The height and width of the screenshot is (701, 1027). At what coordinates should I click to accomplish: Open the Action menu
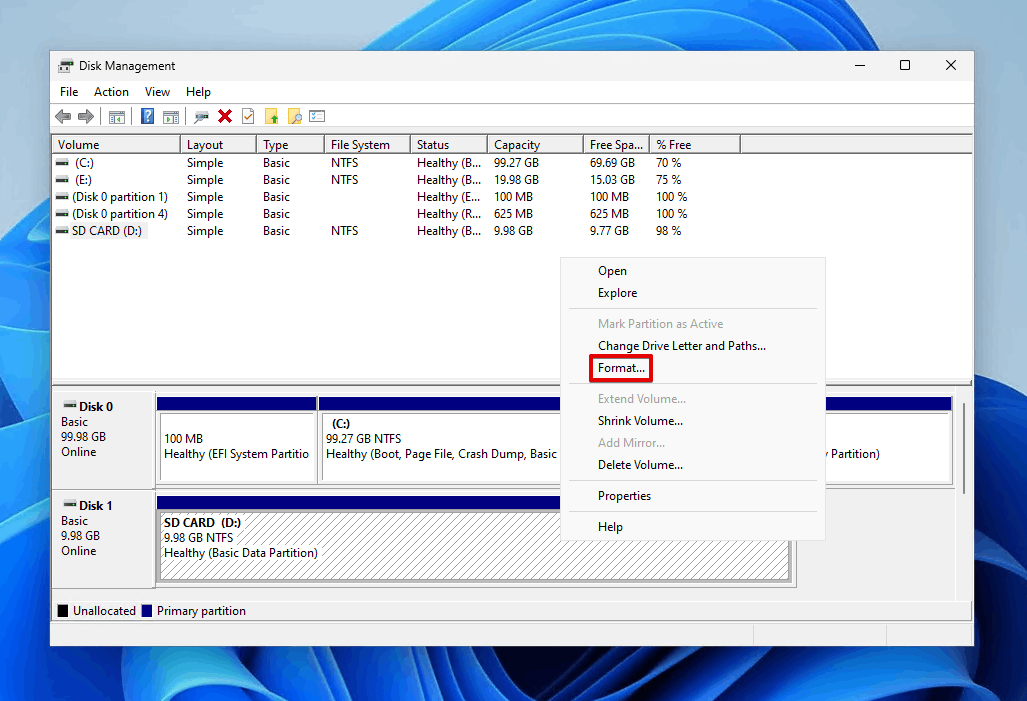(x=111, y=91)
